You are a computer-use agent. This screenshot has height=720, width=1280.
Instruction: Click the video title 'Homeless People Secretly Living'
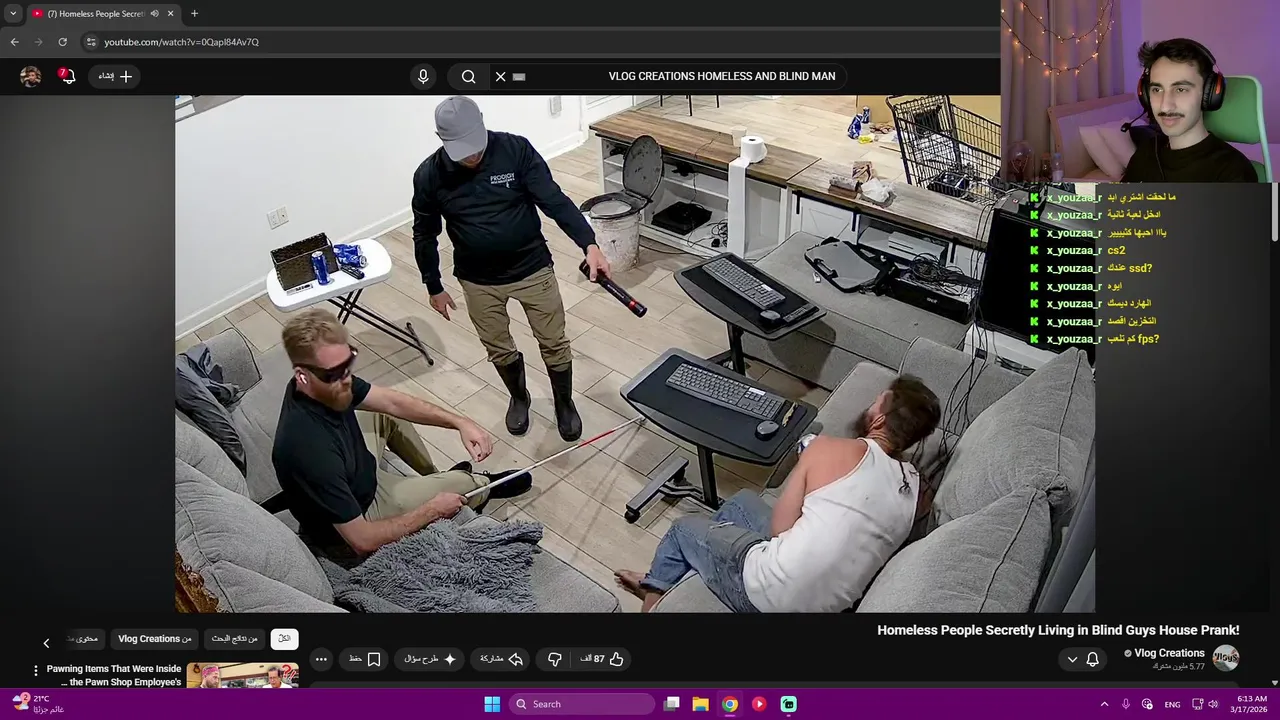1058,631
